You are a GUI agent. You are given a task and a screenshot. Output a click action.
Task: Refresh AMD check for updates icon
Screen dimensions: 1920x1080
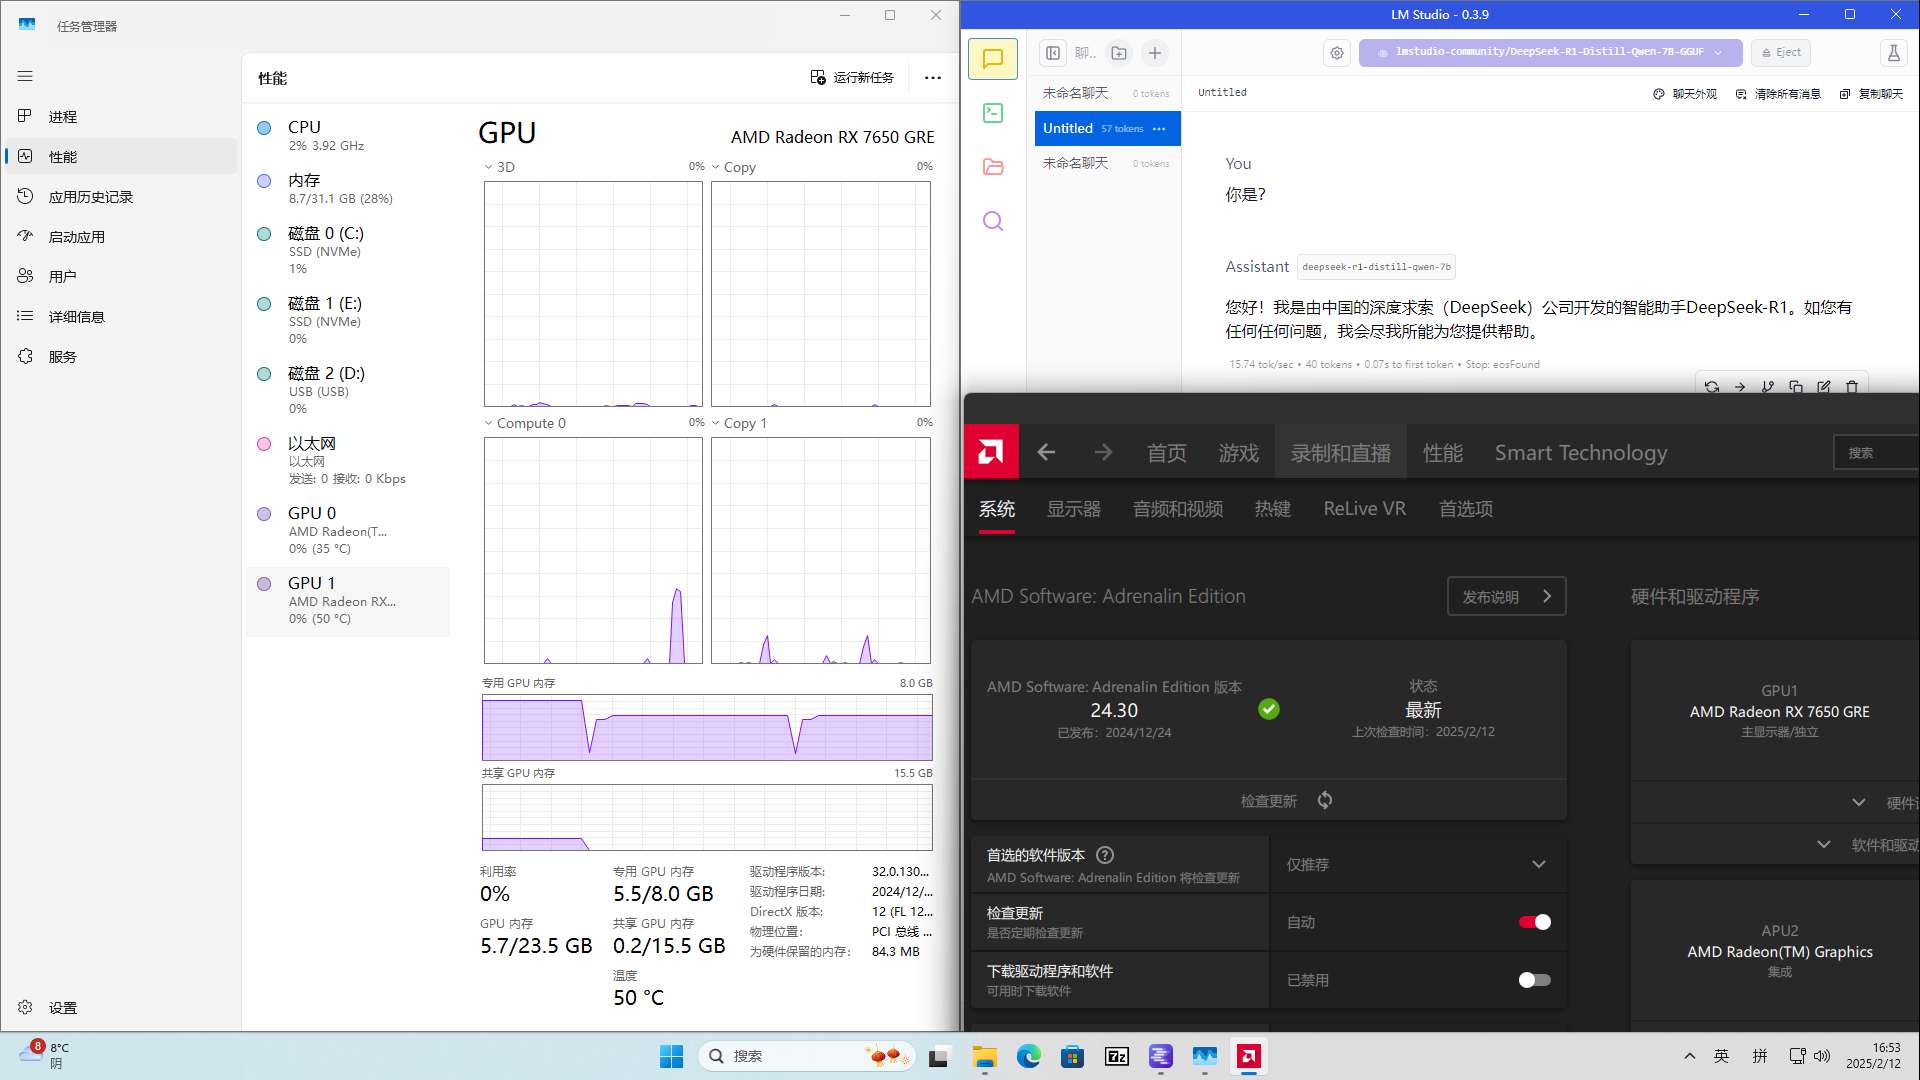tap(1325, 801)
